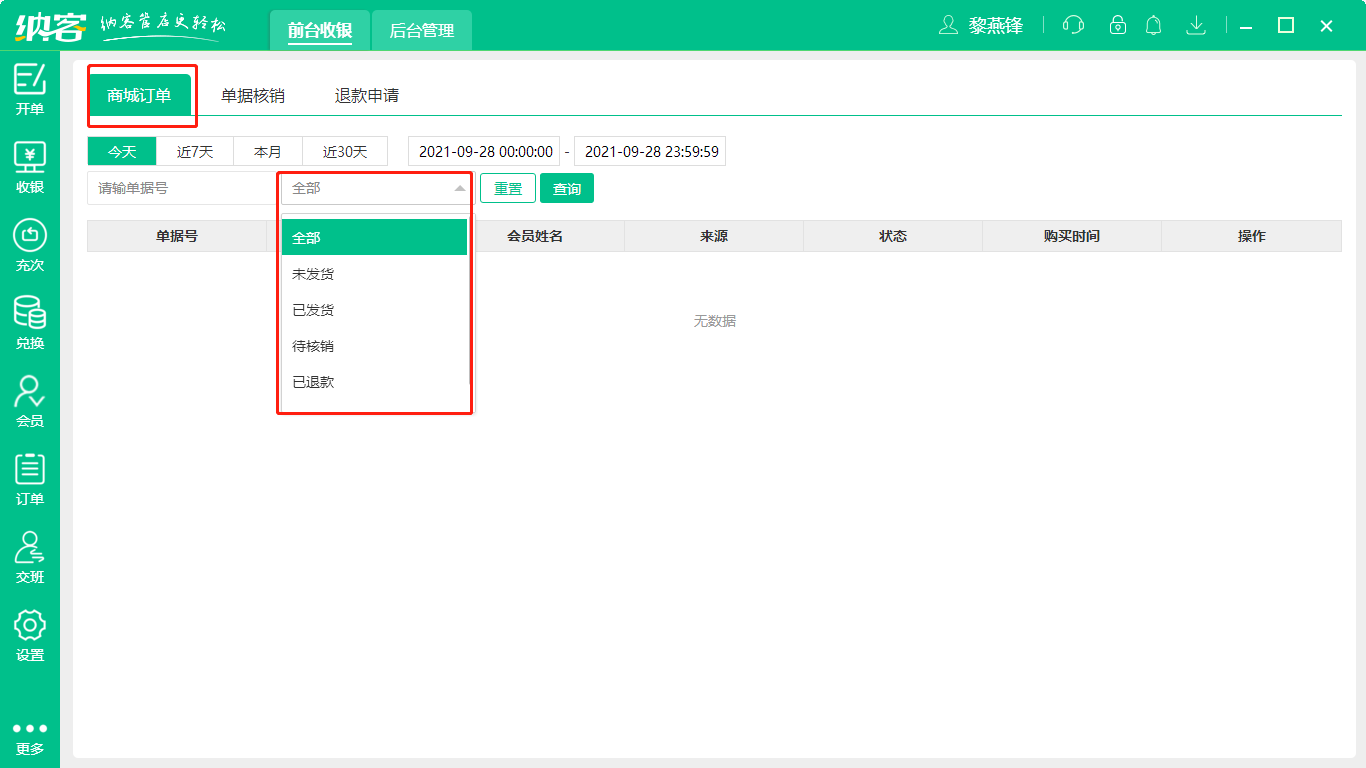This screenshot has height=768, width=1366.
Task: Select the 兑换 exchange icon
Action: 30,322
